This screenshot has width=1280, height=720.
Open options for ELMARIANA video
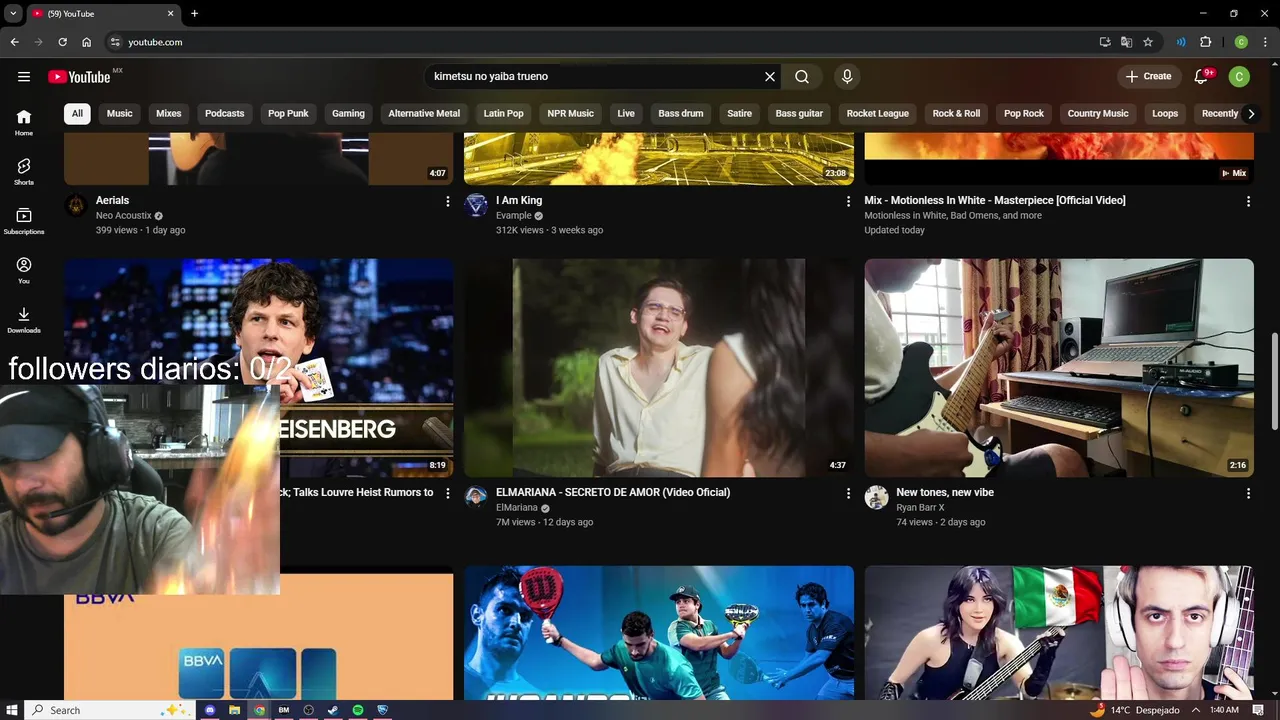848,493
